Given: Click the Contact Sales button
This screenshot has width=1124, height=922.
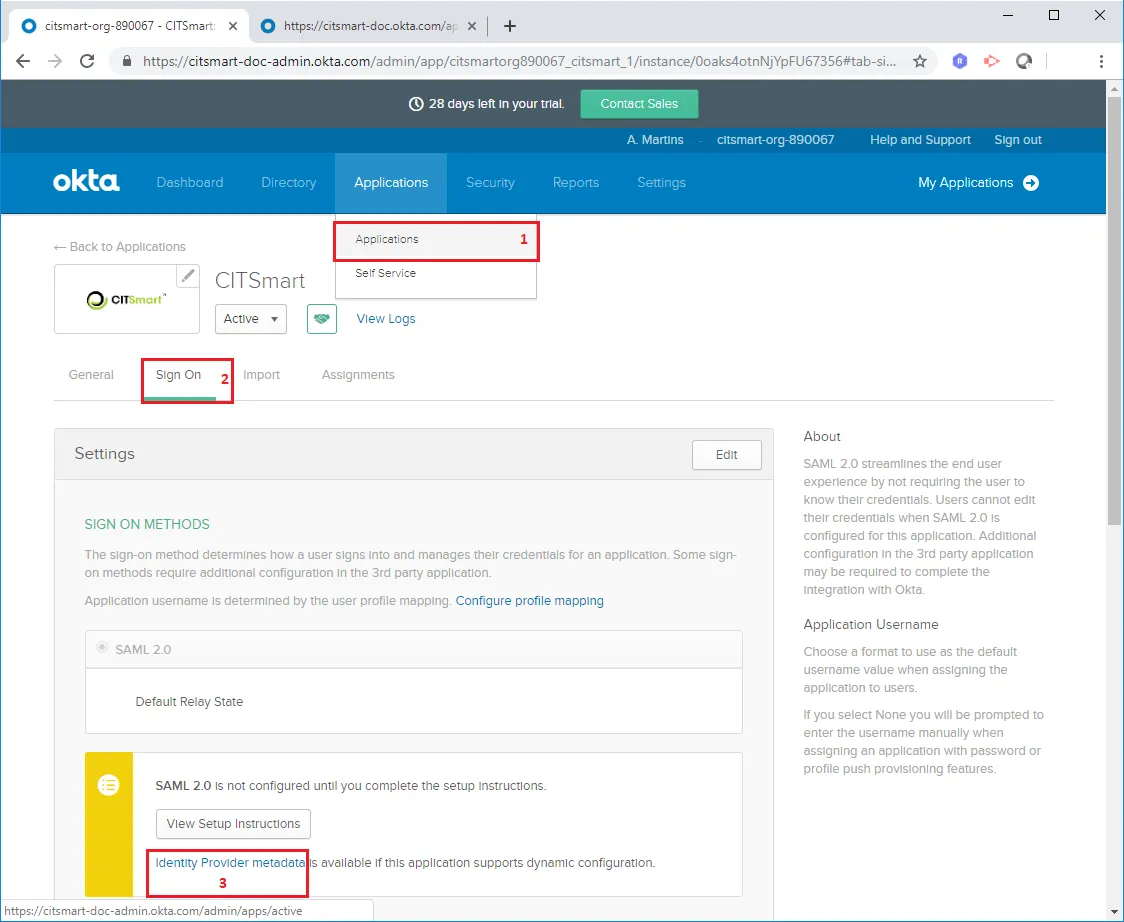Looking at the screenshot, I should pyautogui.click(x=639, y=104).
